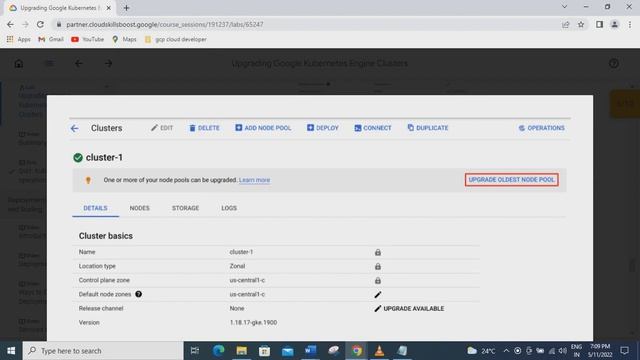This screenshot has width=640, height=360.
Task: Click the browser back button
Action: 10,24
